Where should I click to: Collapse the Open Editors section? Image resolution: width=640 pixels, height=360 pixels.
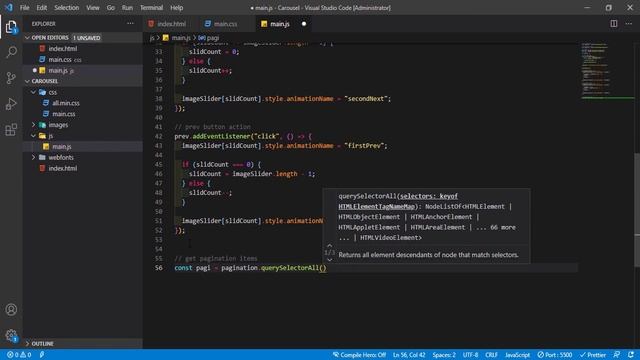click(x=27, y=38)
